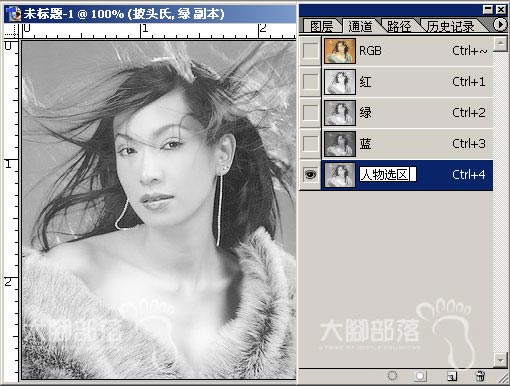Delete current channel trash icon
This screenshot has width=510, height=386.
click(480, 376)
